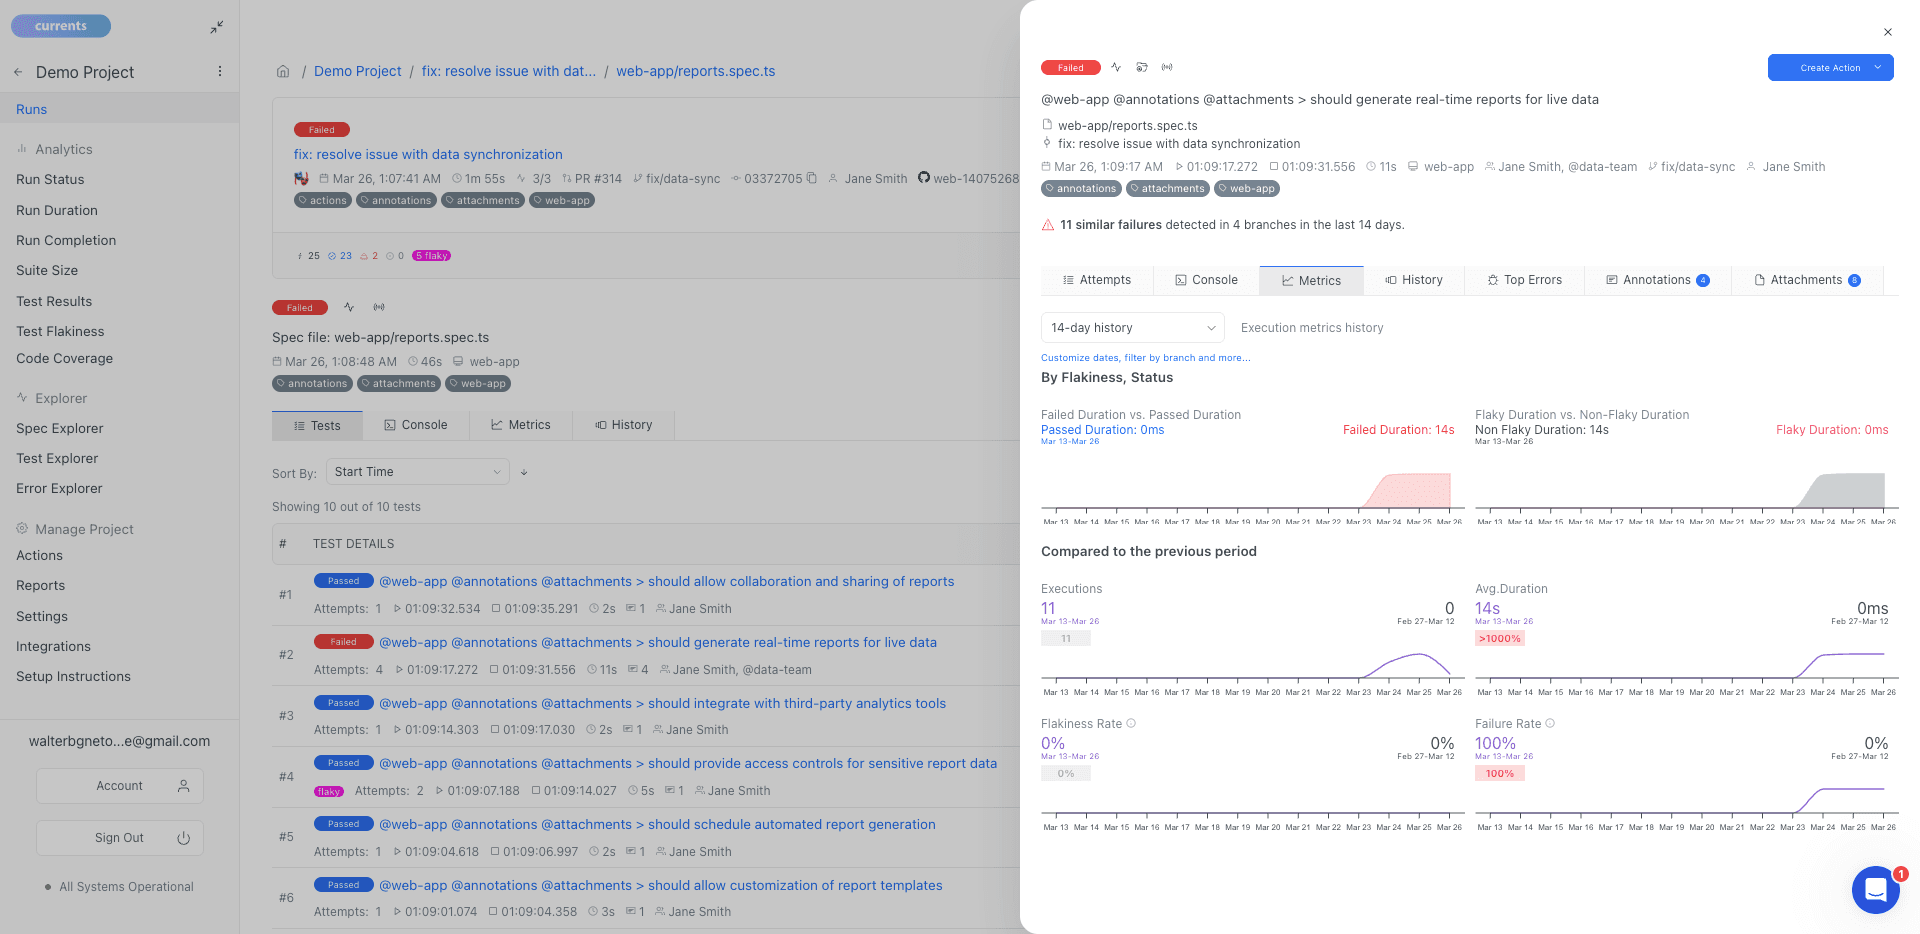Open Test Flakiness in the sidebar

[x=60, y=331]
